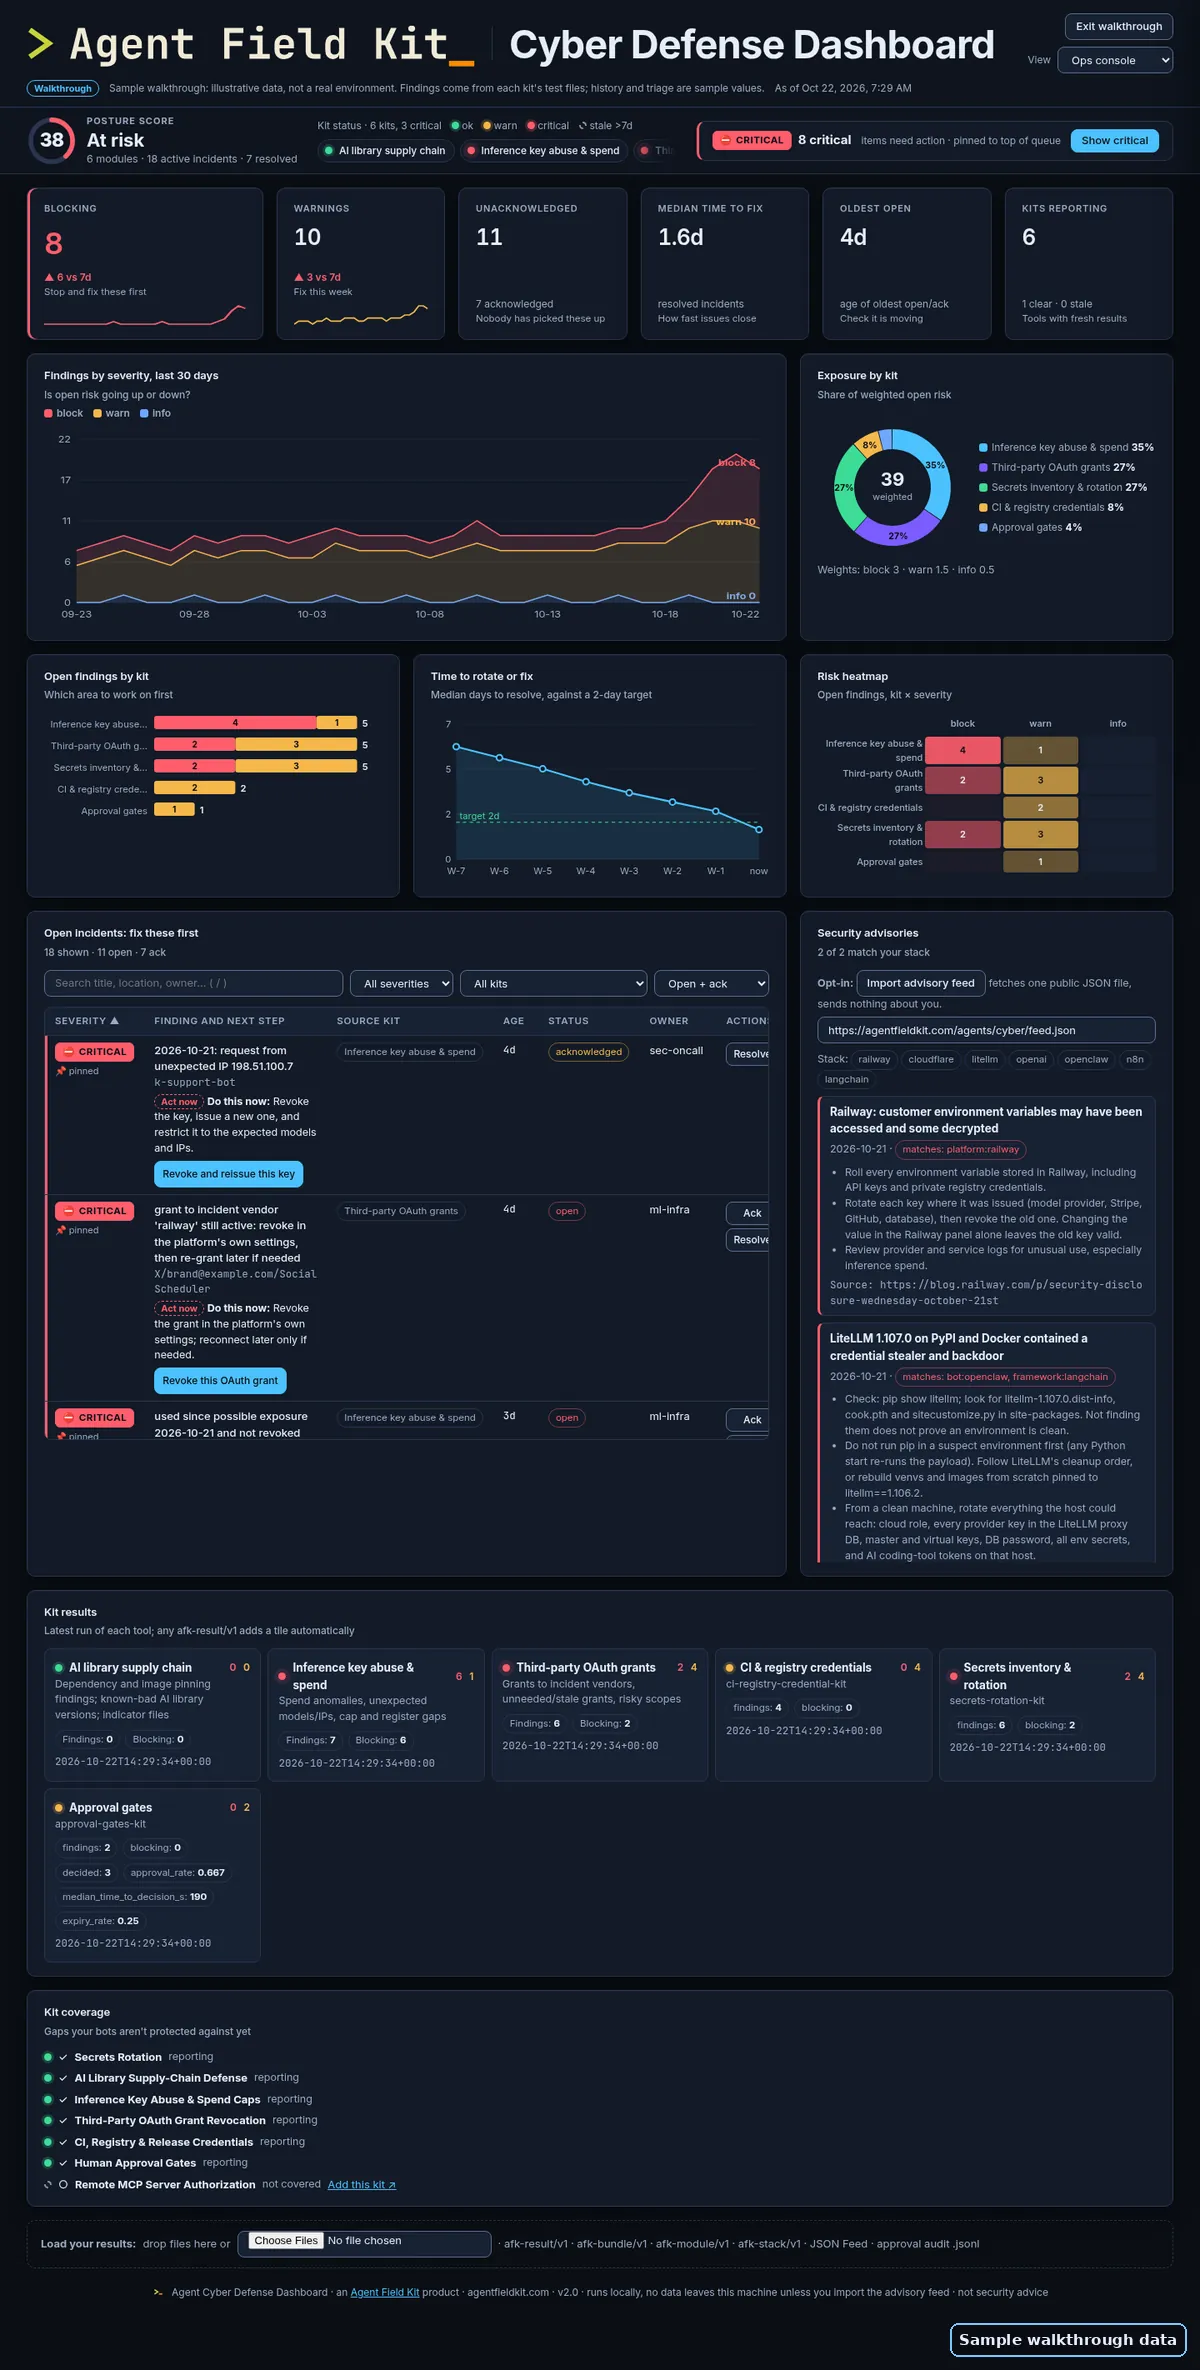1200x2370 pixels.
Task: Click the Show critical button
Action: pos(1114,141)
